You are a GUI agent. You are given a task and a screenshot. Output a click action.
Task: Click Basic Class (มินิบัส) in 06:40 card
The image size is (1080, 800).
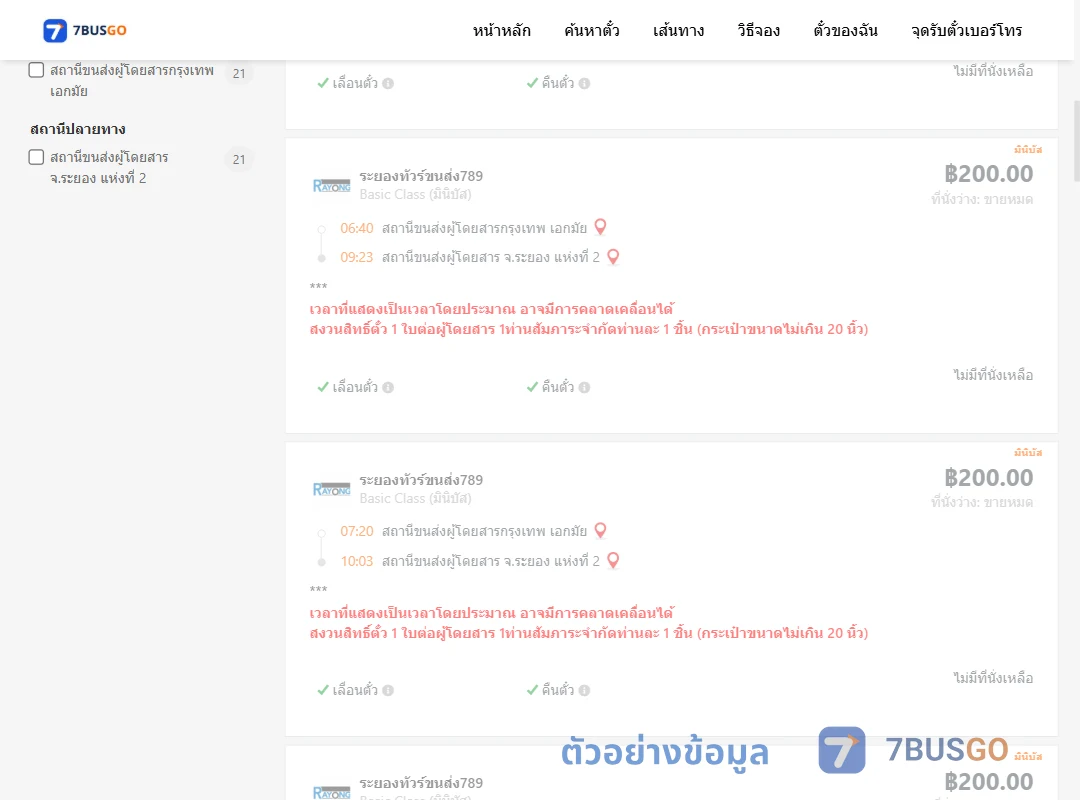415,195
